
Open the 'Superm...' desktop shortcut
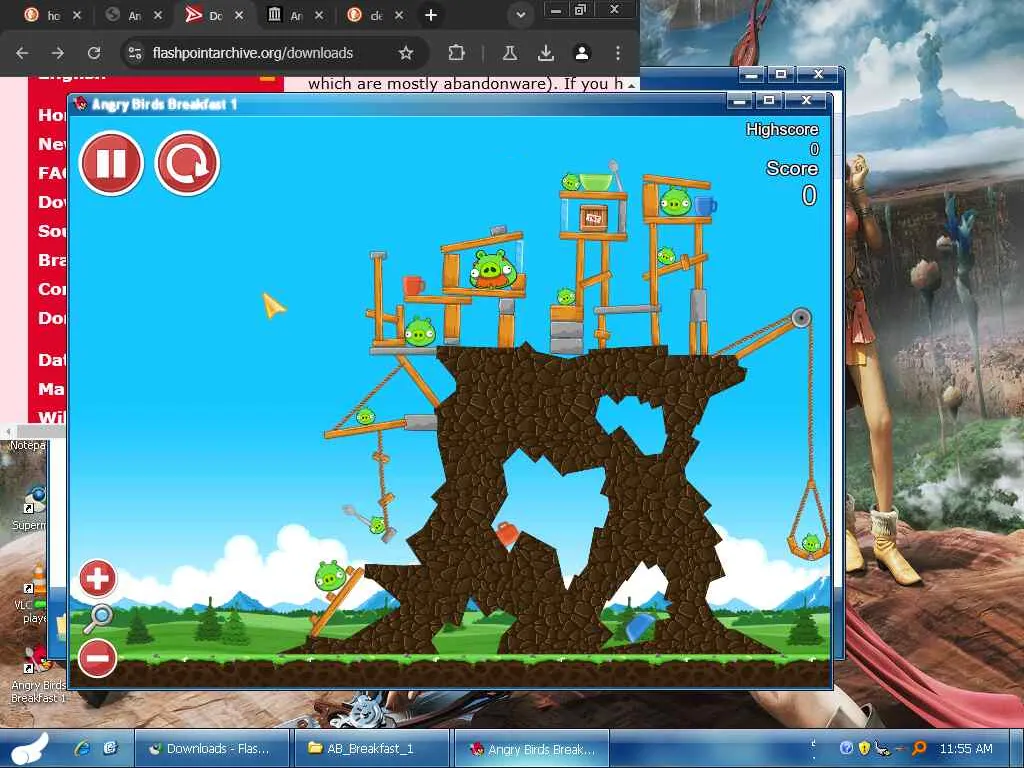tap(30, 506)
